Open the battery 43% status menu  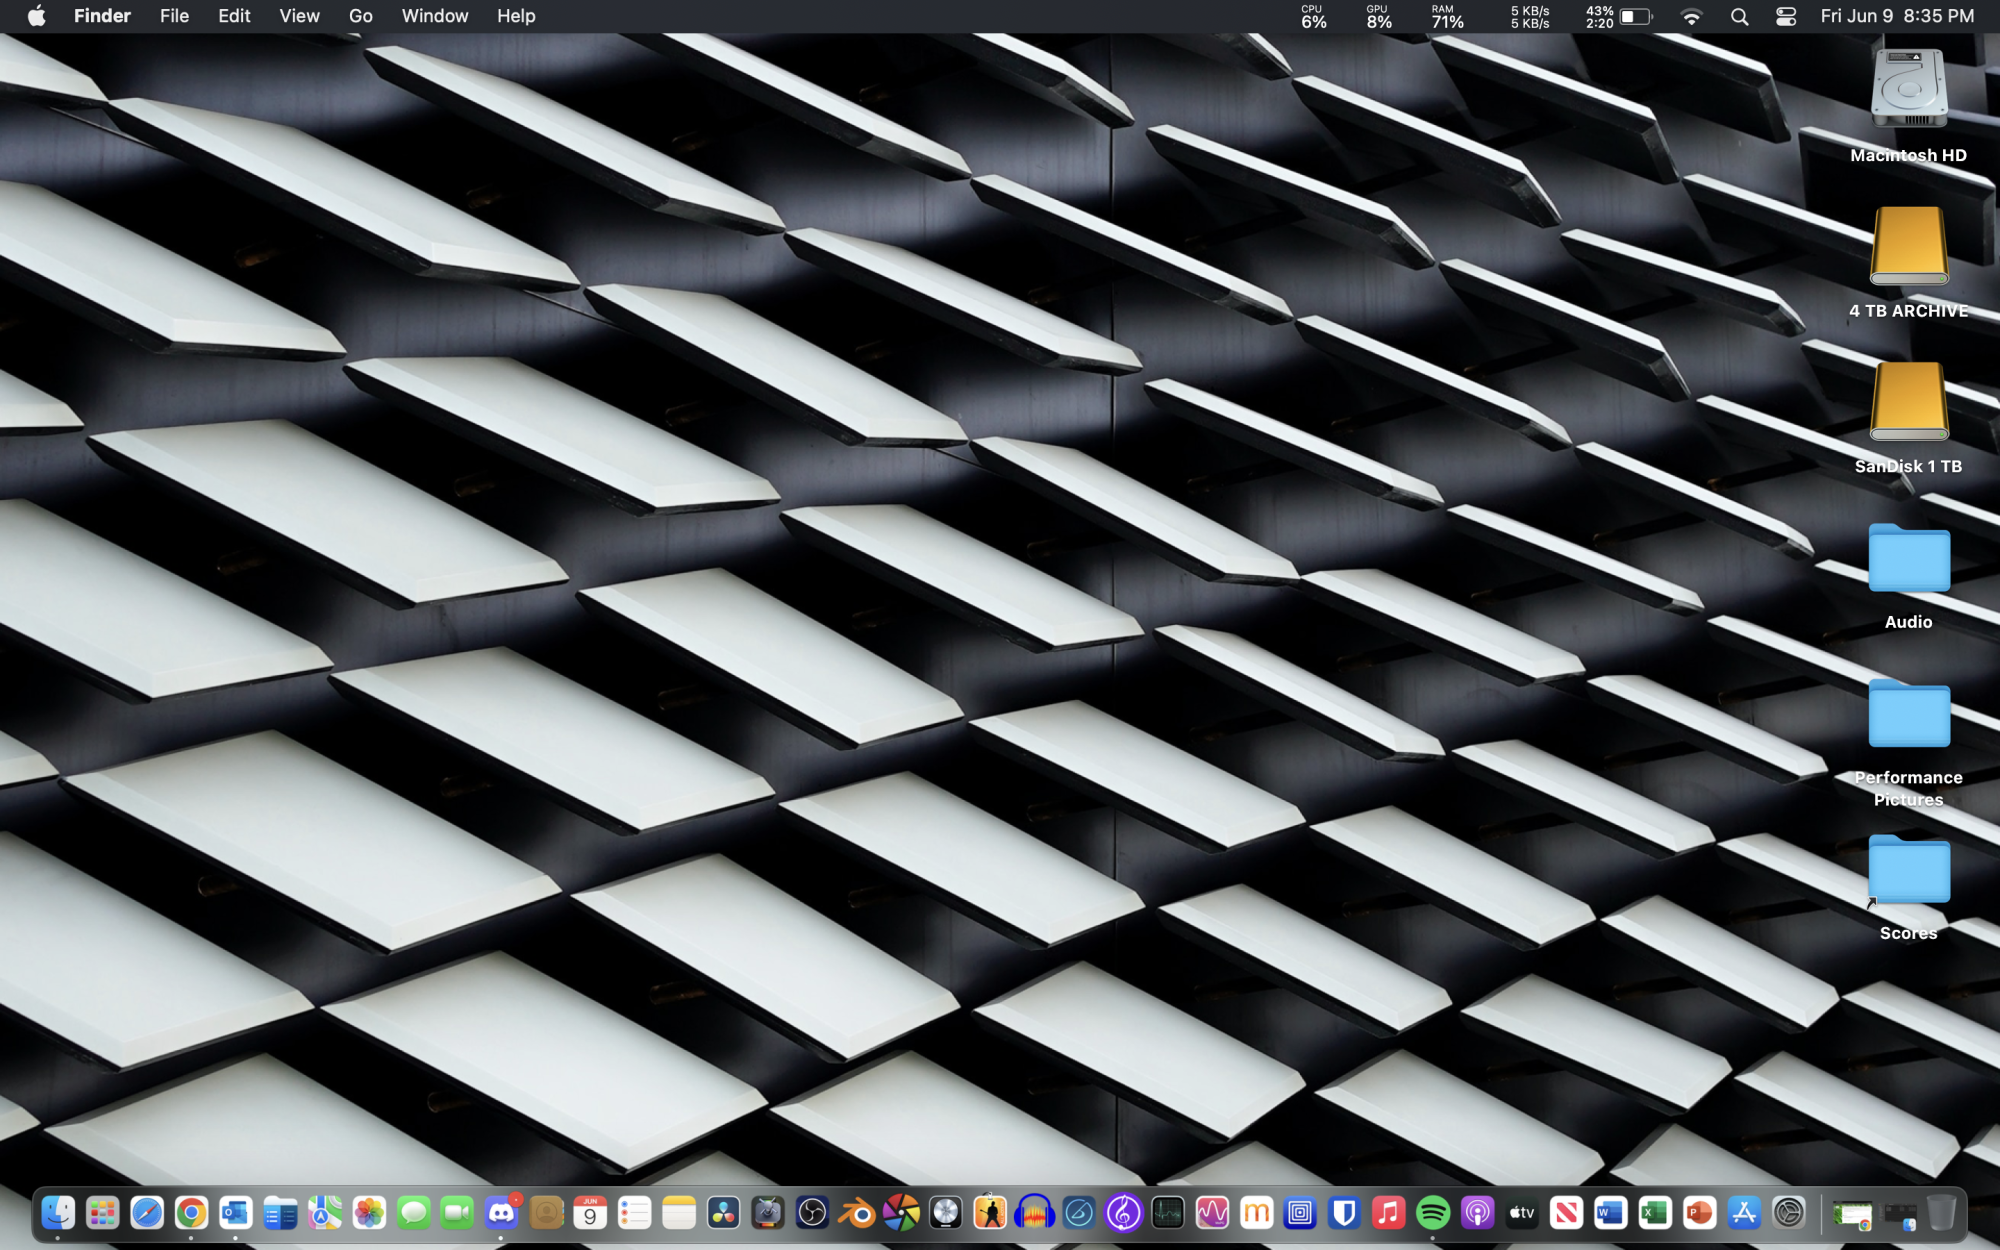pos(1618,16)
